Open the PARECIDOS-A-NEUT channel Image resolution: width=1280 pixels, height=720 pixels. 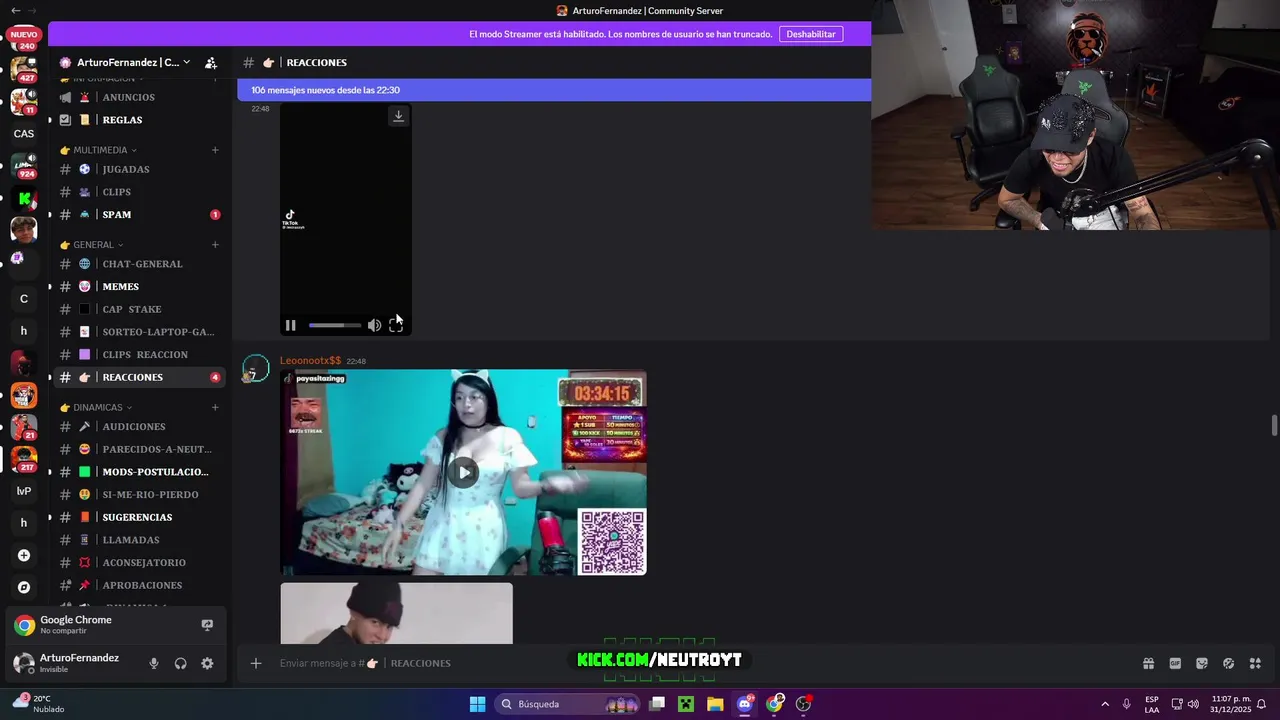(137, 449)
